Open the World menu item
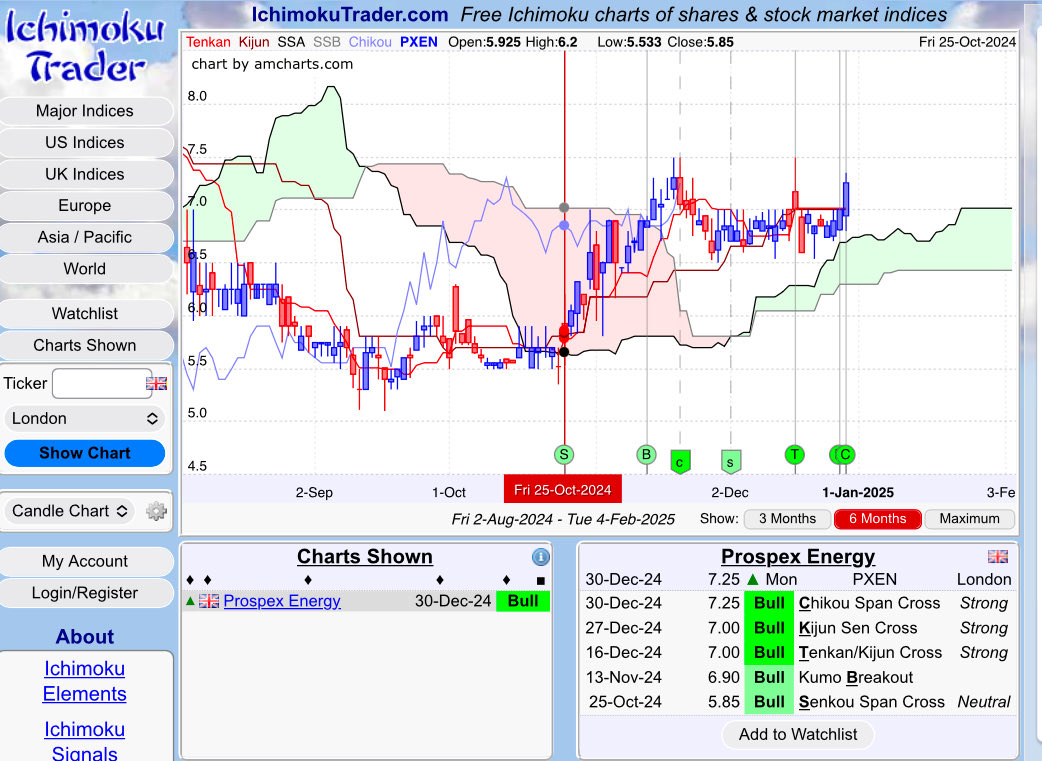This screenshot has height=761, width=1042. click(85, 269)
